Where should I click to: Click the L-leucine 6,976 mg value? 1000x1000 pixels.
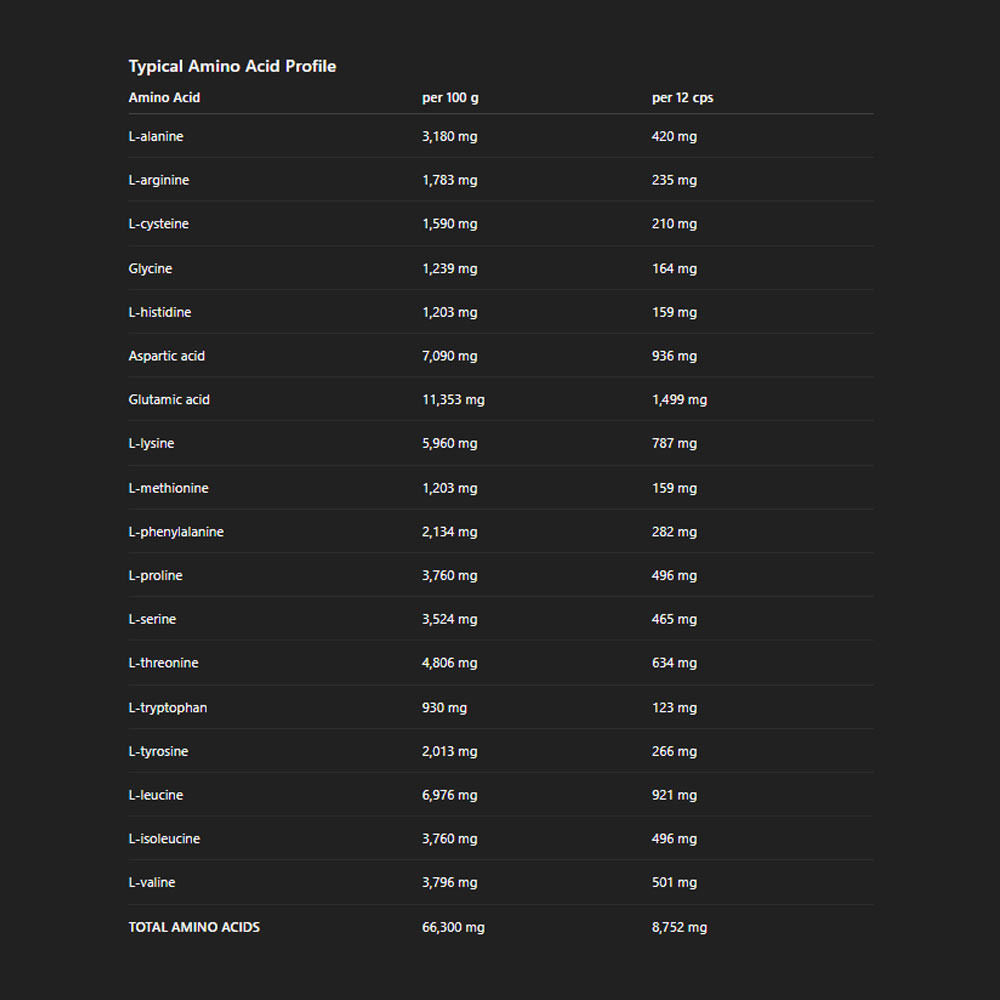click(449, 795)
